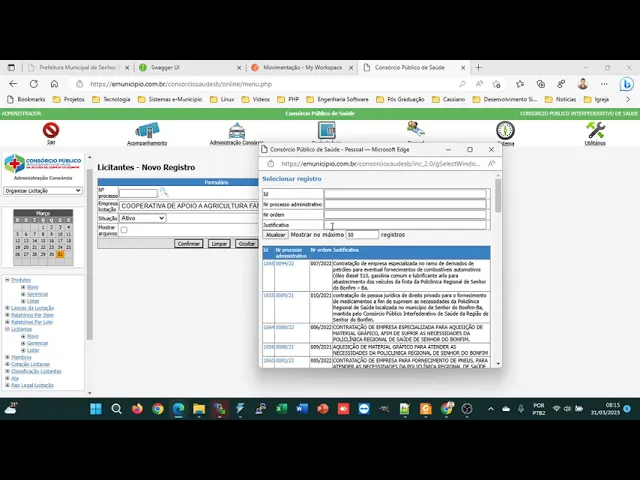640x480 pixels.
Task: Open the Utilitários tools icon
Action: (595, 131)
